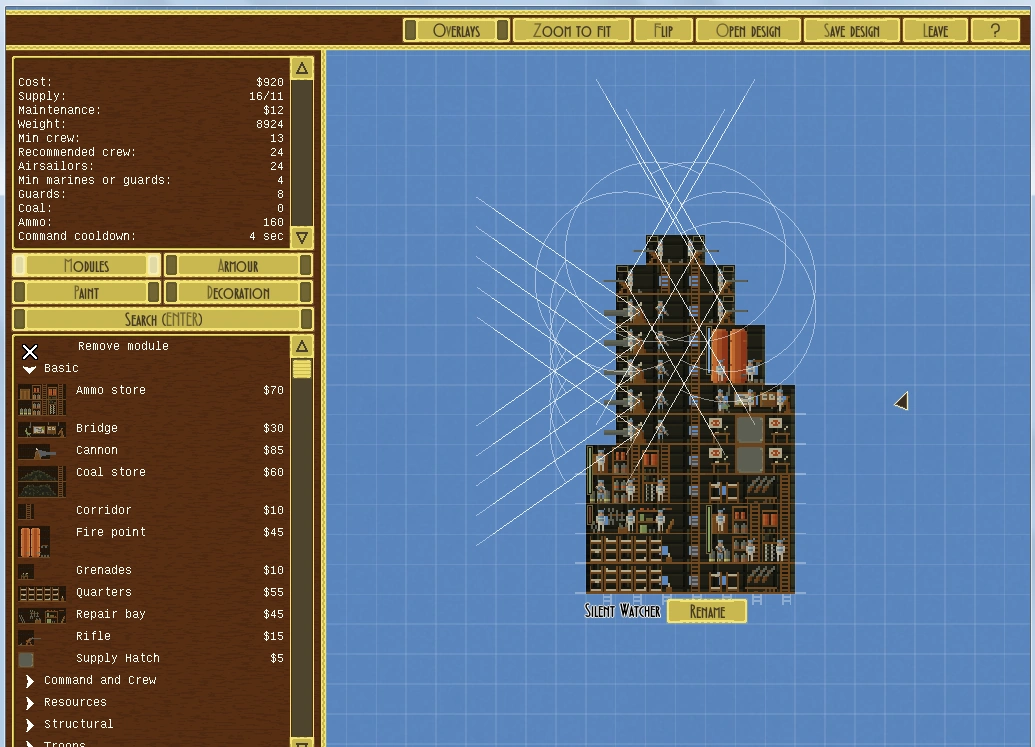Click the Fire point module icon
Image resolution: width=1035 pixels, height=747 pixels.
34,541
